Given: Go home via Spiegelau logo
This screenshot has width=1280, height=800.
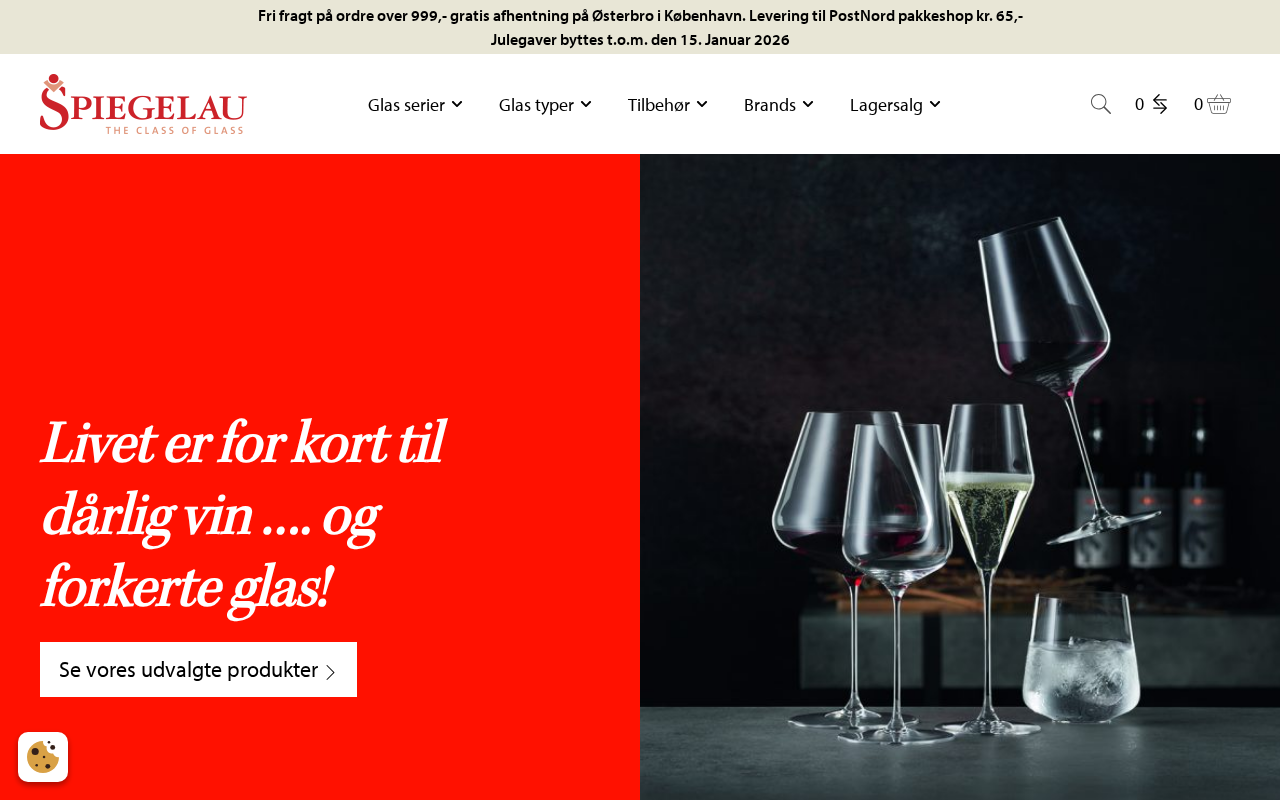Looking at the screenshot, I should [143, 104].
